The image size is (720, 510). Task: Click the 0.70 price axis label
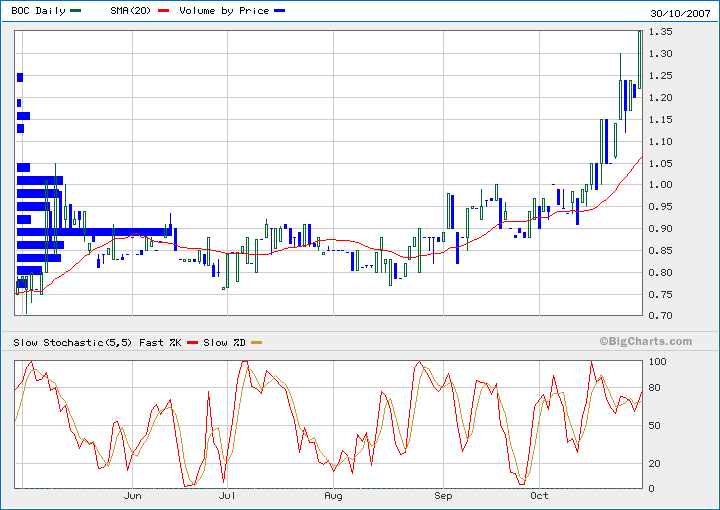click(659, 317)
